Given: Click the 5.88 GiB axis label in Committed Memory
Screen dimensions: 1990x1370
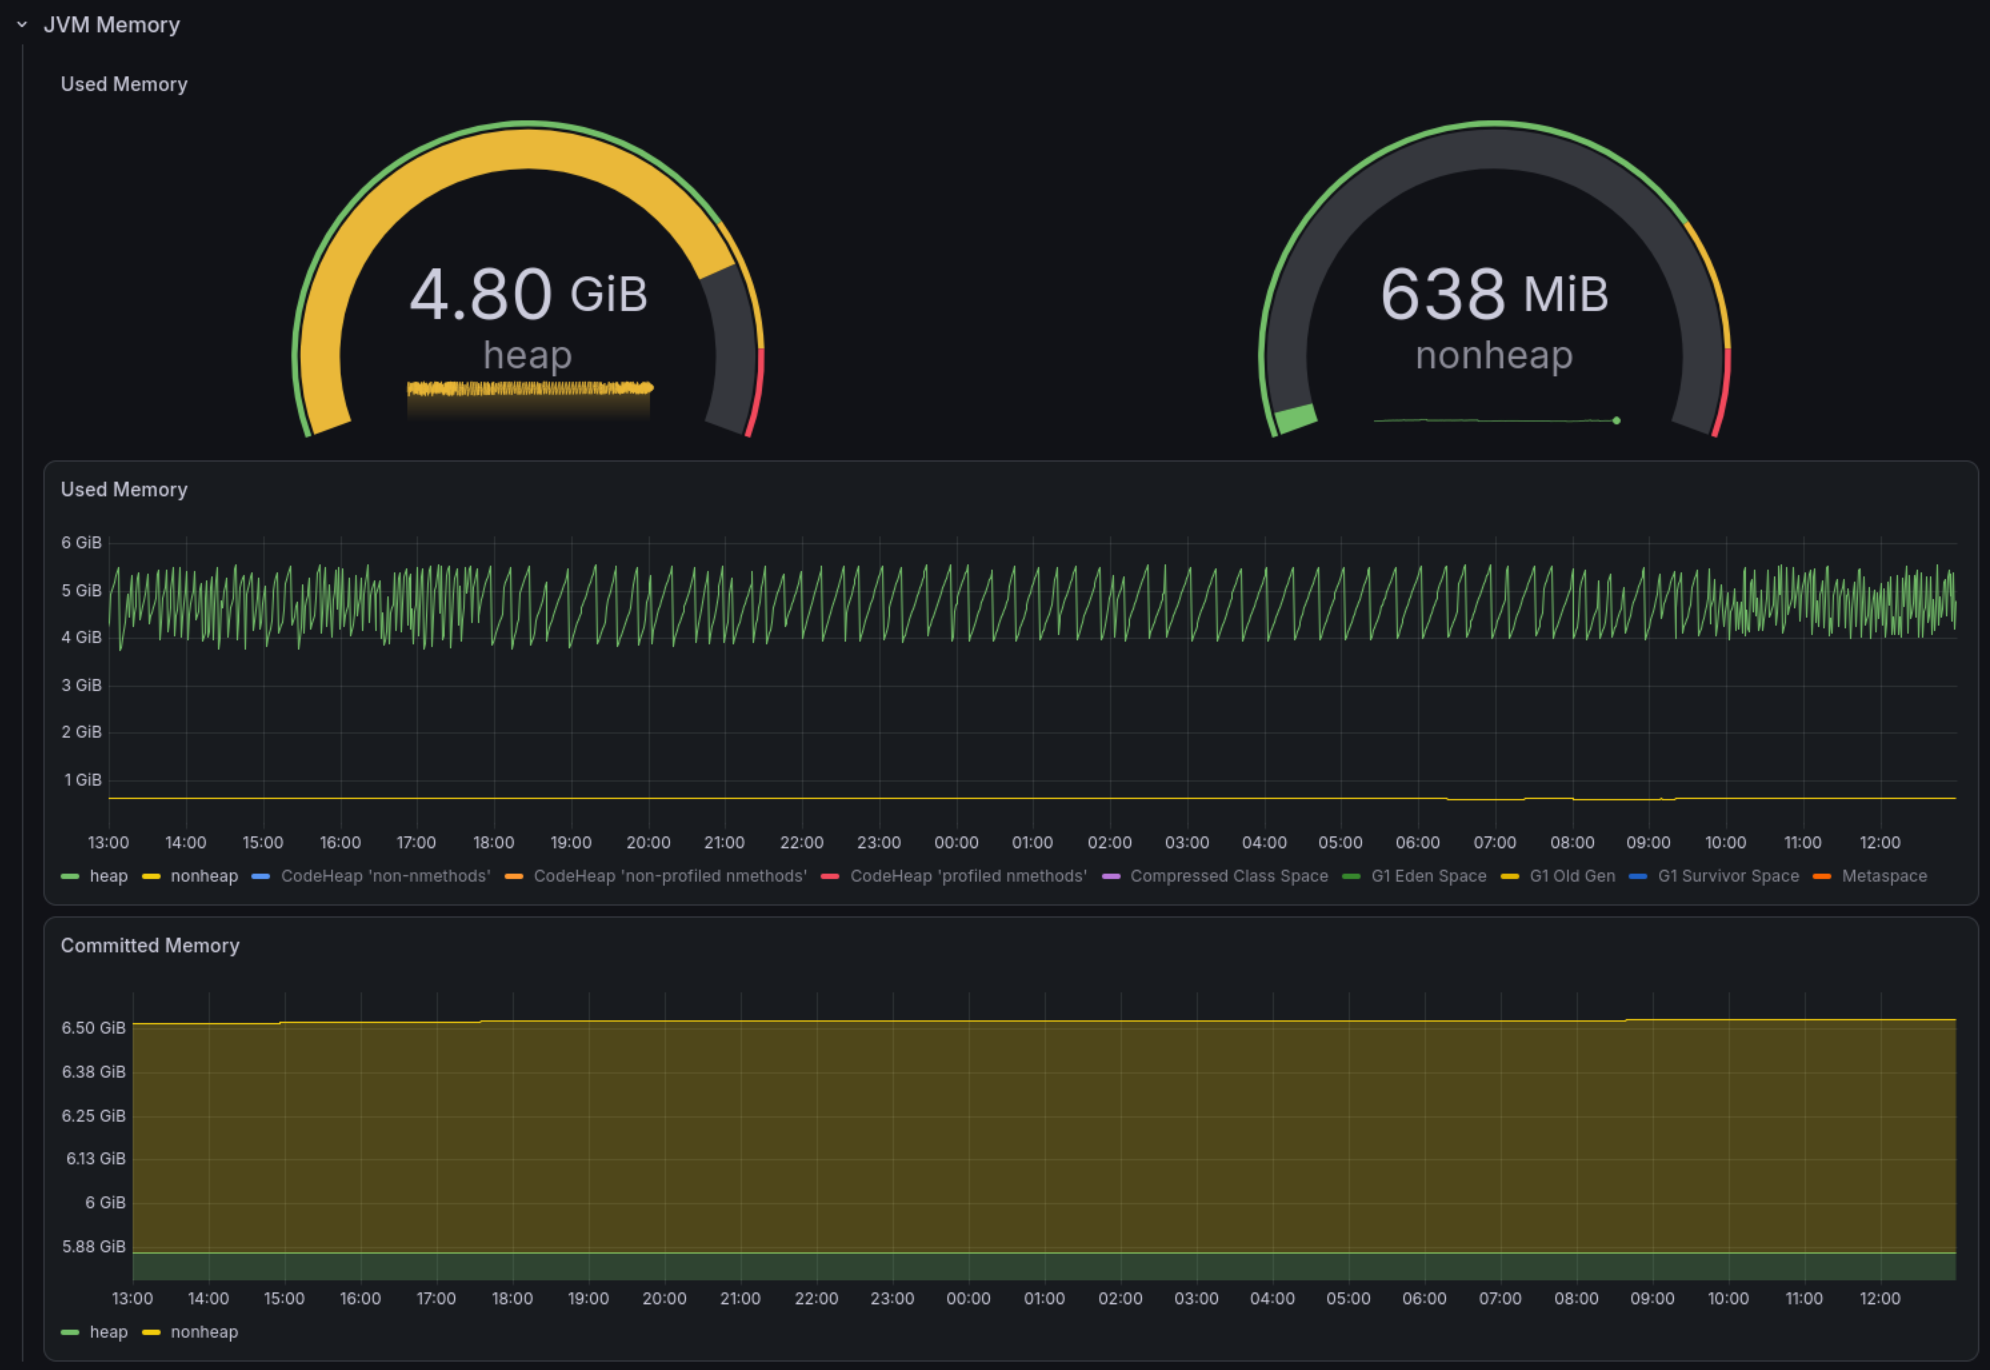Looking at the screenshot, I should (93, 1247).
